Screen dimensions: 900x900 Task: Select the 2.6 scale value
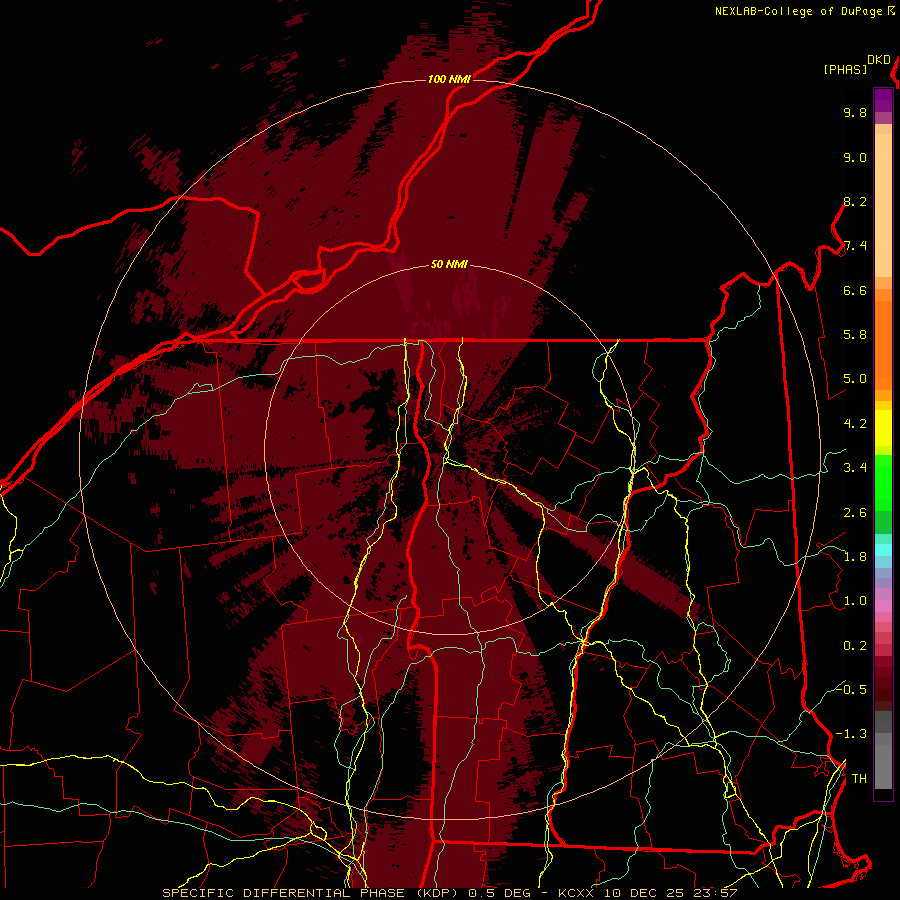pos(855,513)
